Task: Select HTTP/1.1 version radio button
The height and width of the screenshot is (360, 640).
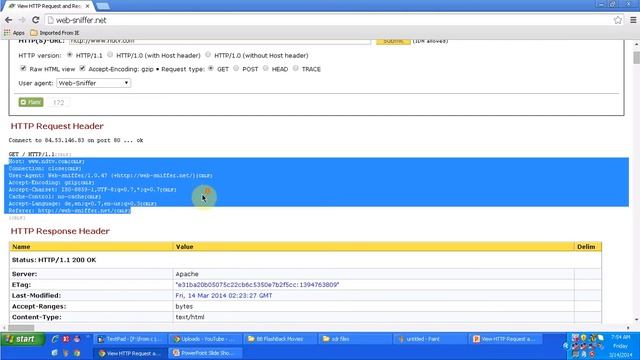Action: 69,55
